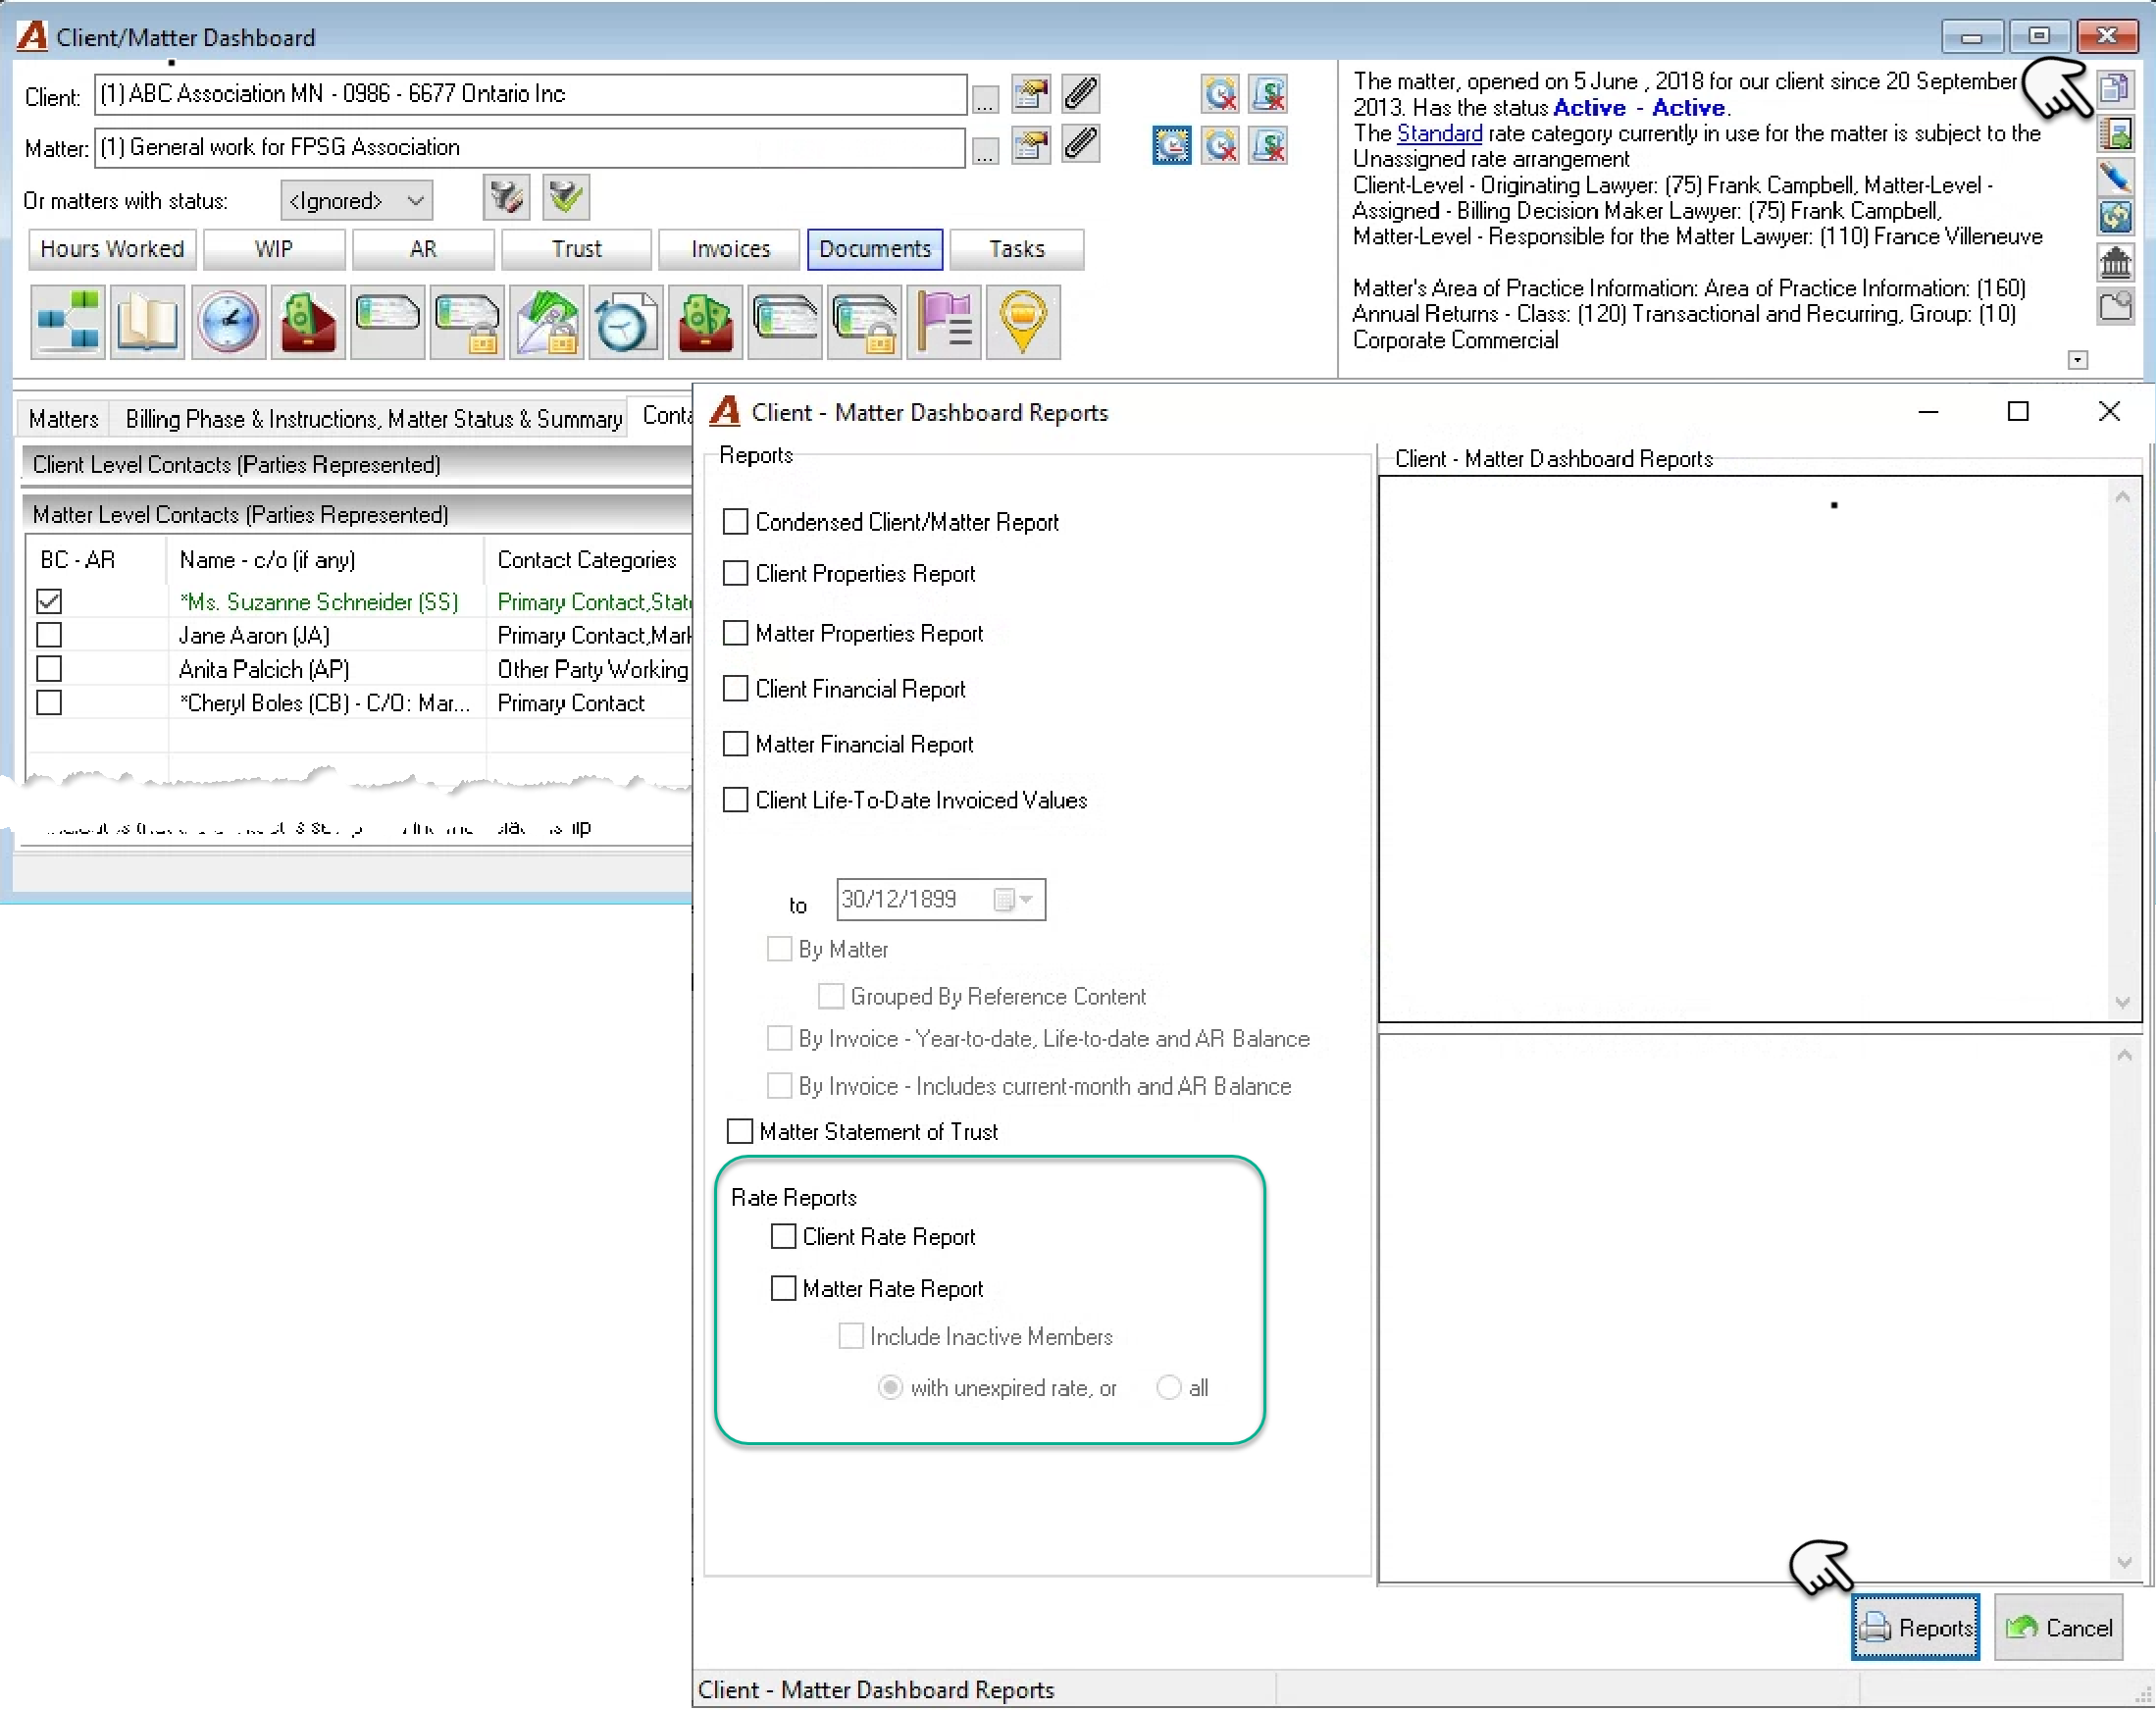Click the ellipsis lookup button beside Client field
This screenshot has height=1710, width=2156.
coord(984,99)
